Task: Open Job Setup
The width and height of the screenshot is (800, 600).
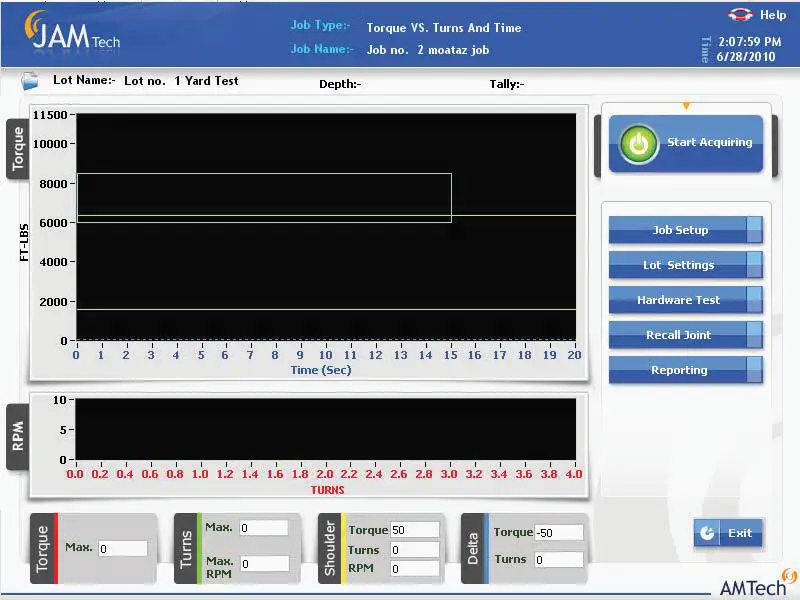Action: click(685, 230)
